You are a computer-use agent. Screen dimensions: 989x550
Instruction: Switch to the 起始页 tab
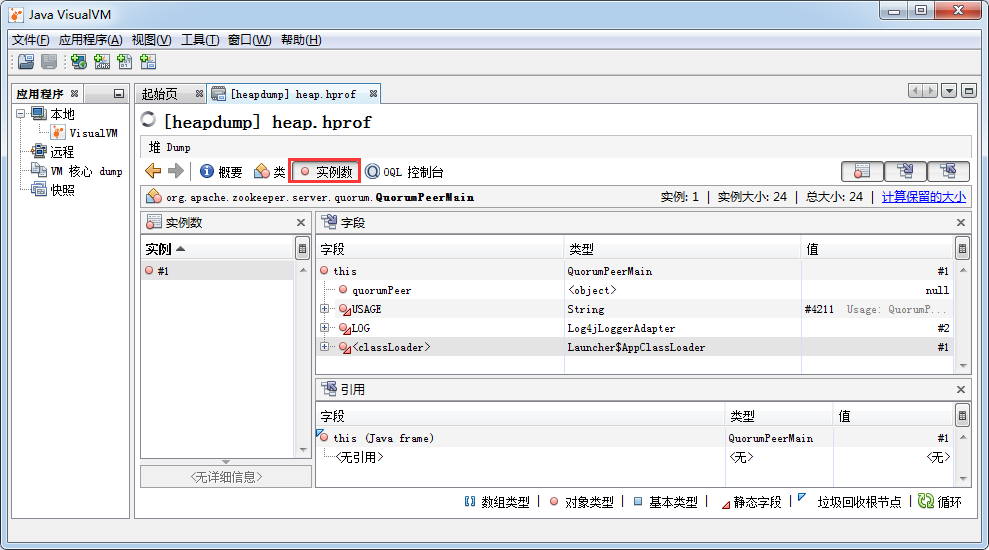click(x=160, y=94)
